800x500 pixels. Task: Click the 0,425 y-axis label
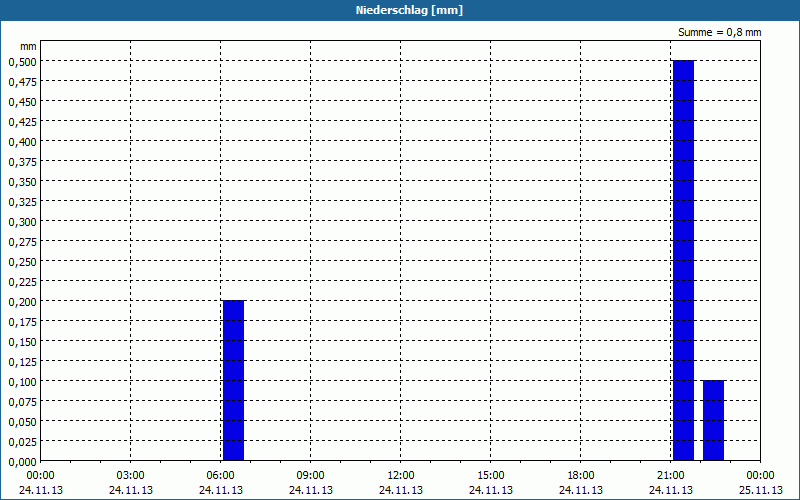click(x=22, y=122)
